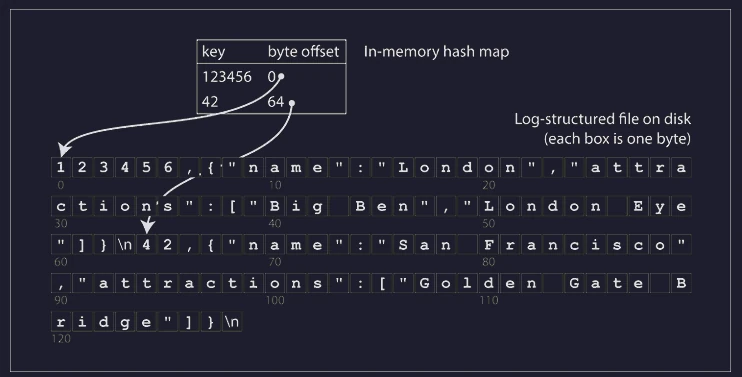Click the arrowhead pointing at byte 0
This screenshot has width=742, height=377.
pyautogui.click(x=64, y=149)
